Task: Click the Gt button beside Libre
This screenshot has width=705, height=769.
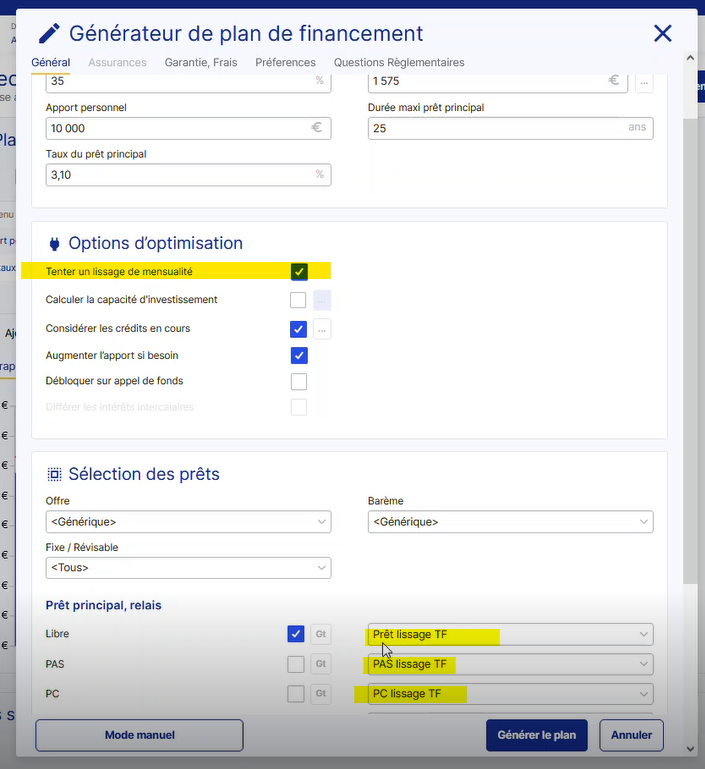Action: (322, 634)
